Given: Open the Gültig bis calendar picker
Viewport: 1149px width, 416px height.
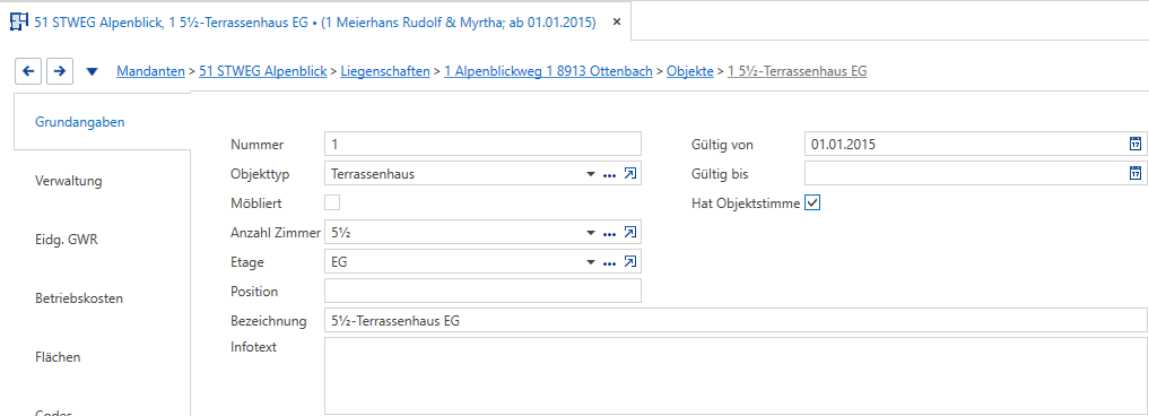Looking at the screenshot, I should (x=1134, y=174).
